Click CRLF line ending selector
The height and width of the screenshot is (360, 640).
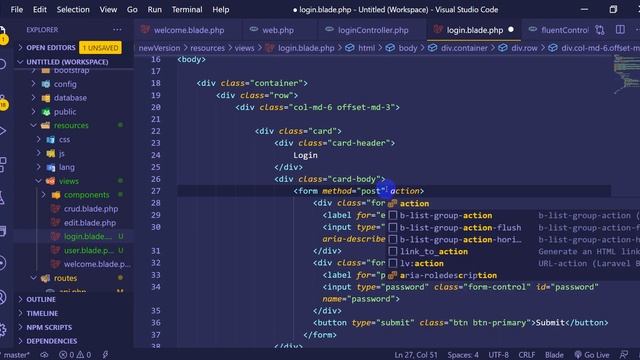click(x=527, y=355)
